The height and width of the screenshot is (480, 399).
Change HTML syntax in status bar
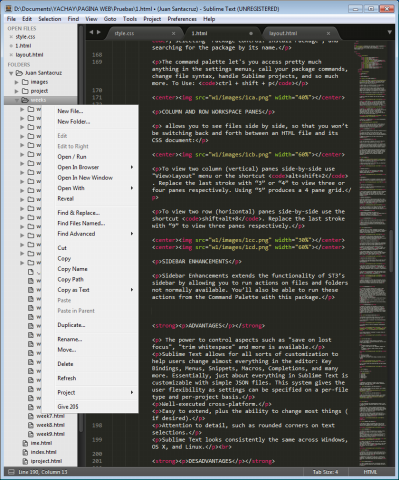point(370,472)
